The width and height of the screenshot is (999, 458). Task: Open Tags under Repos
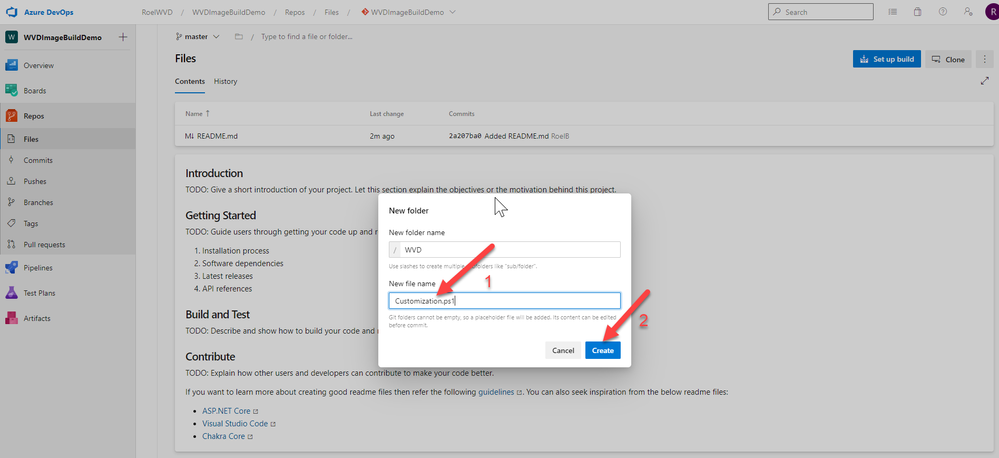click(x=31, y=224)
